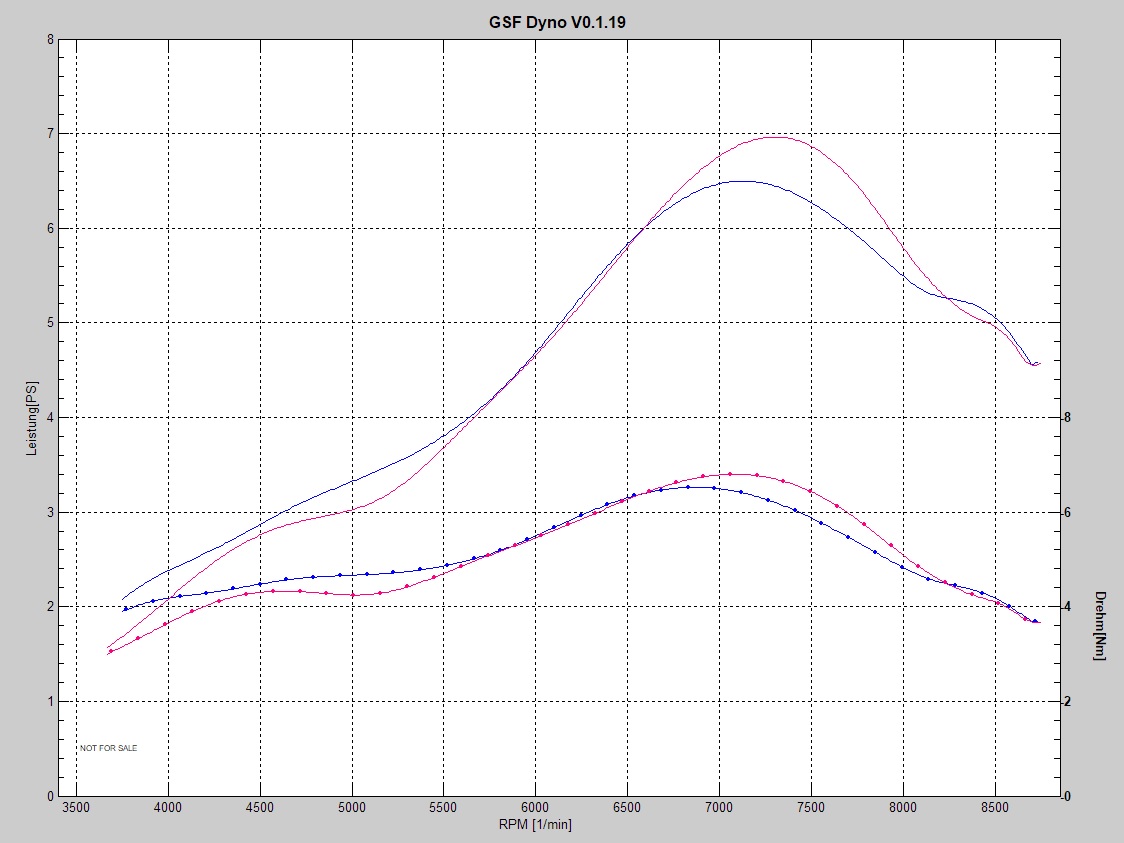Click the 2 tick label on the Drehm axis
1124x843 pixels.
[x=1068, y=702]
